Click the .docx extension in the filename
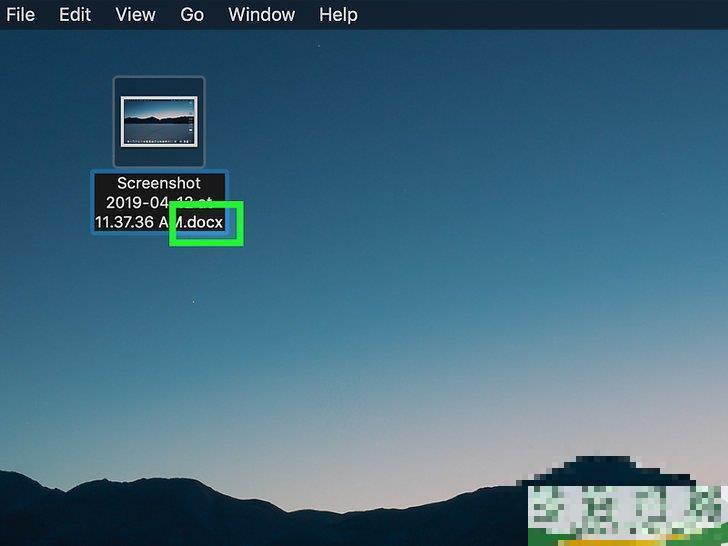 pos(203,221)
